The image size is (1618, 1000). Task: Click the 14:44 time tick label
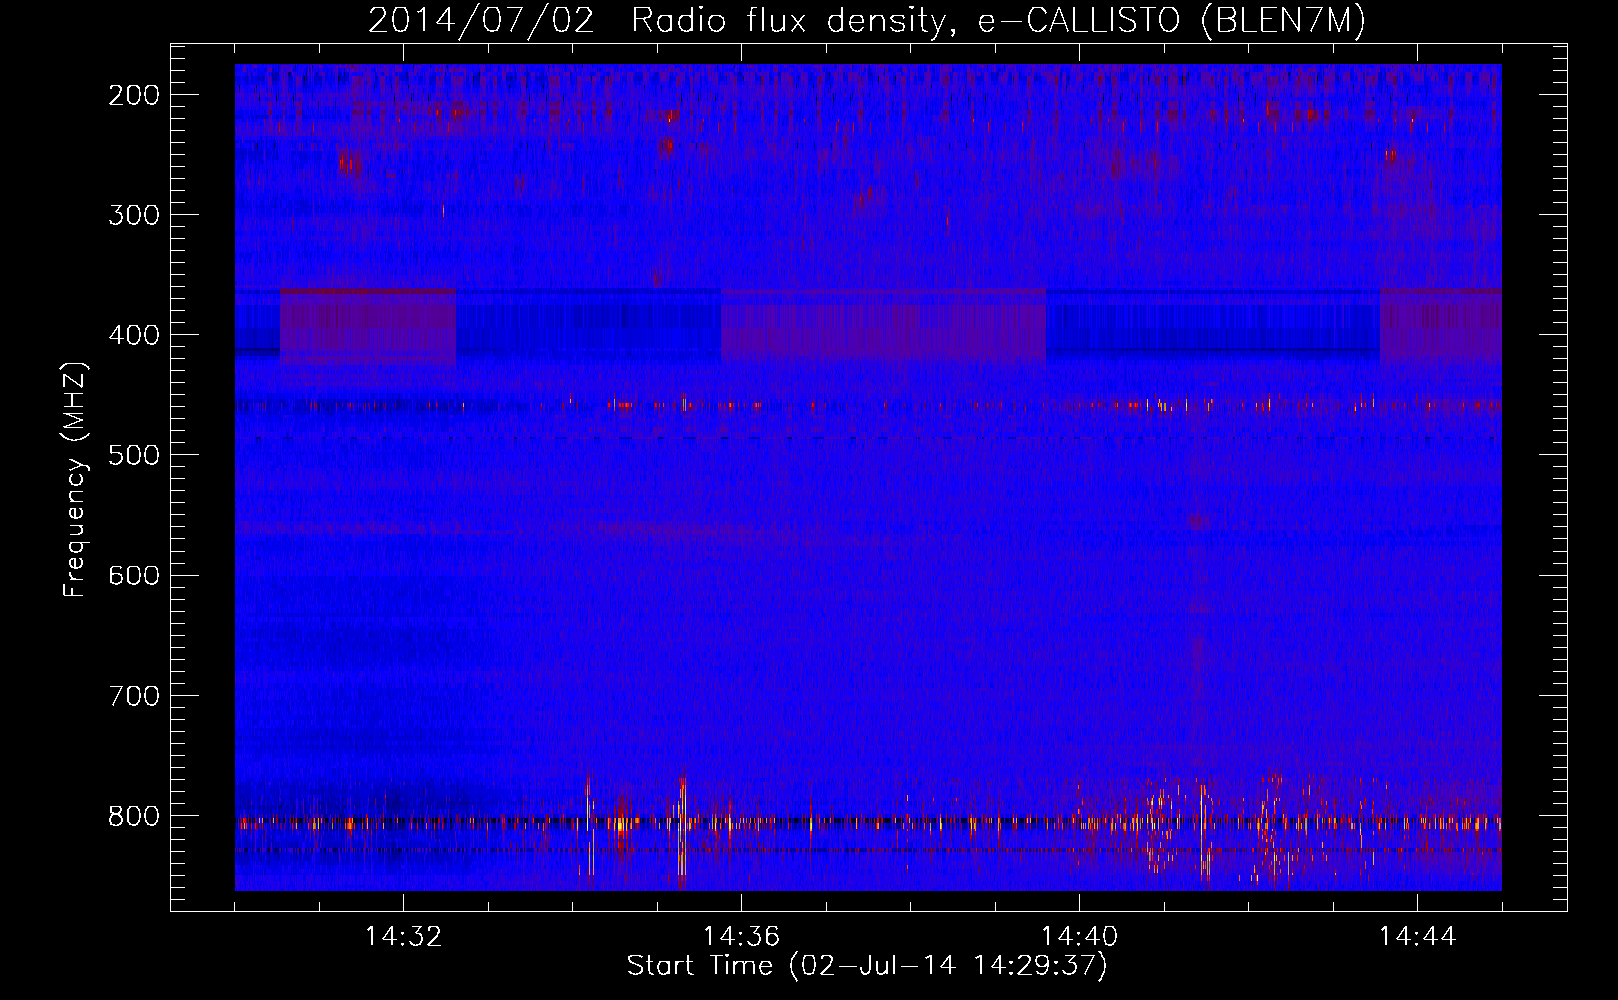pyautogui.click(x=1417, y=937)
